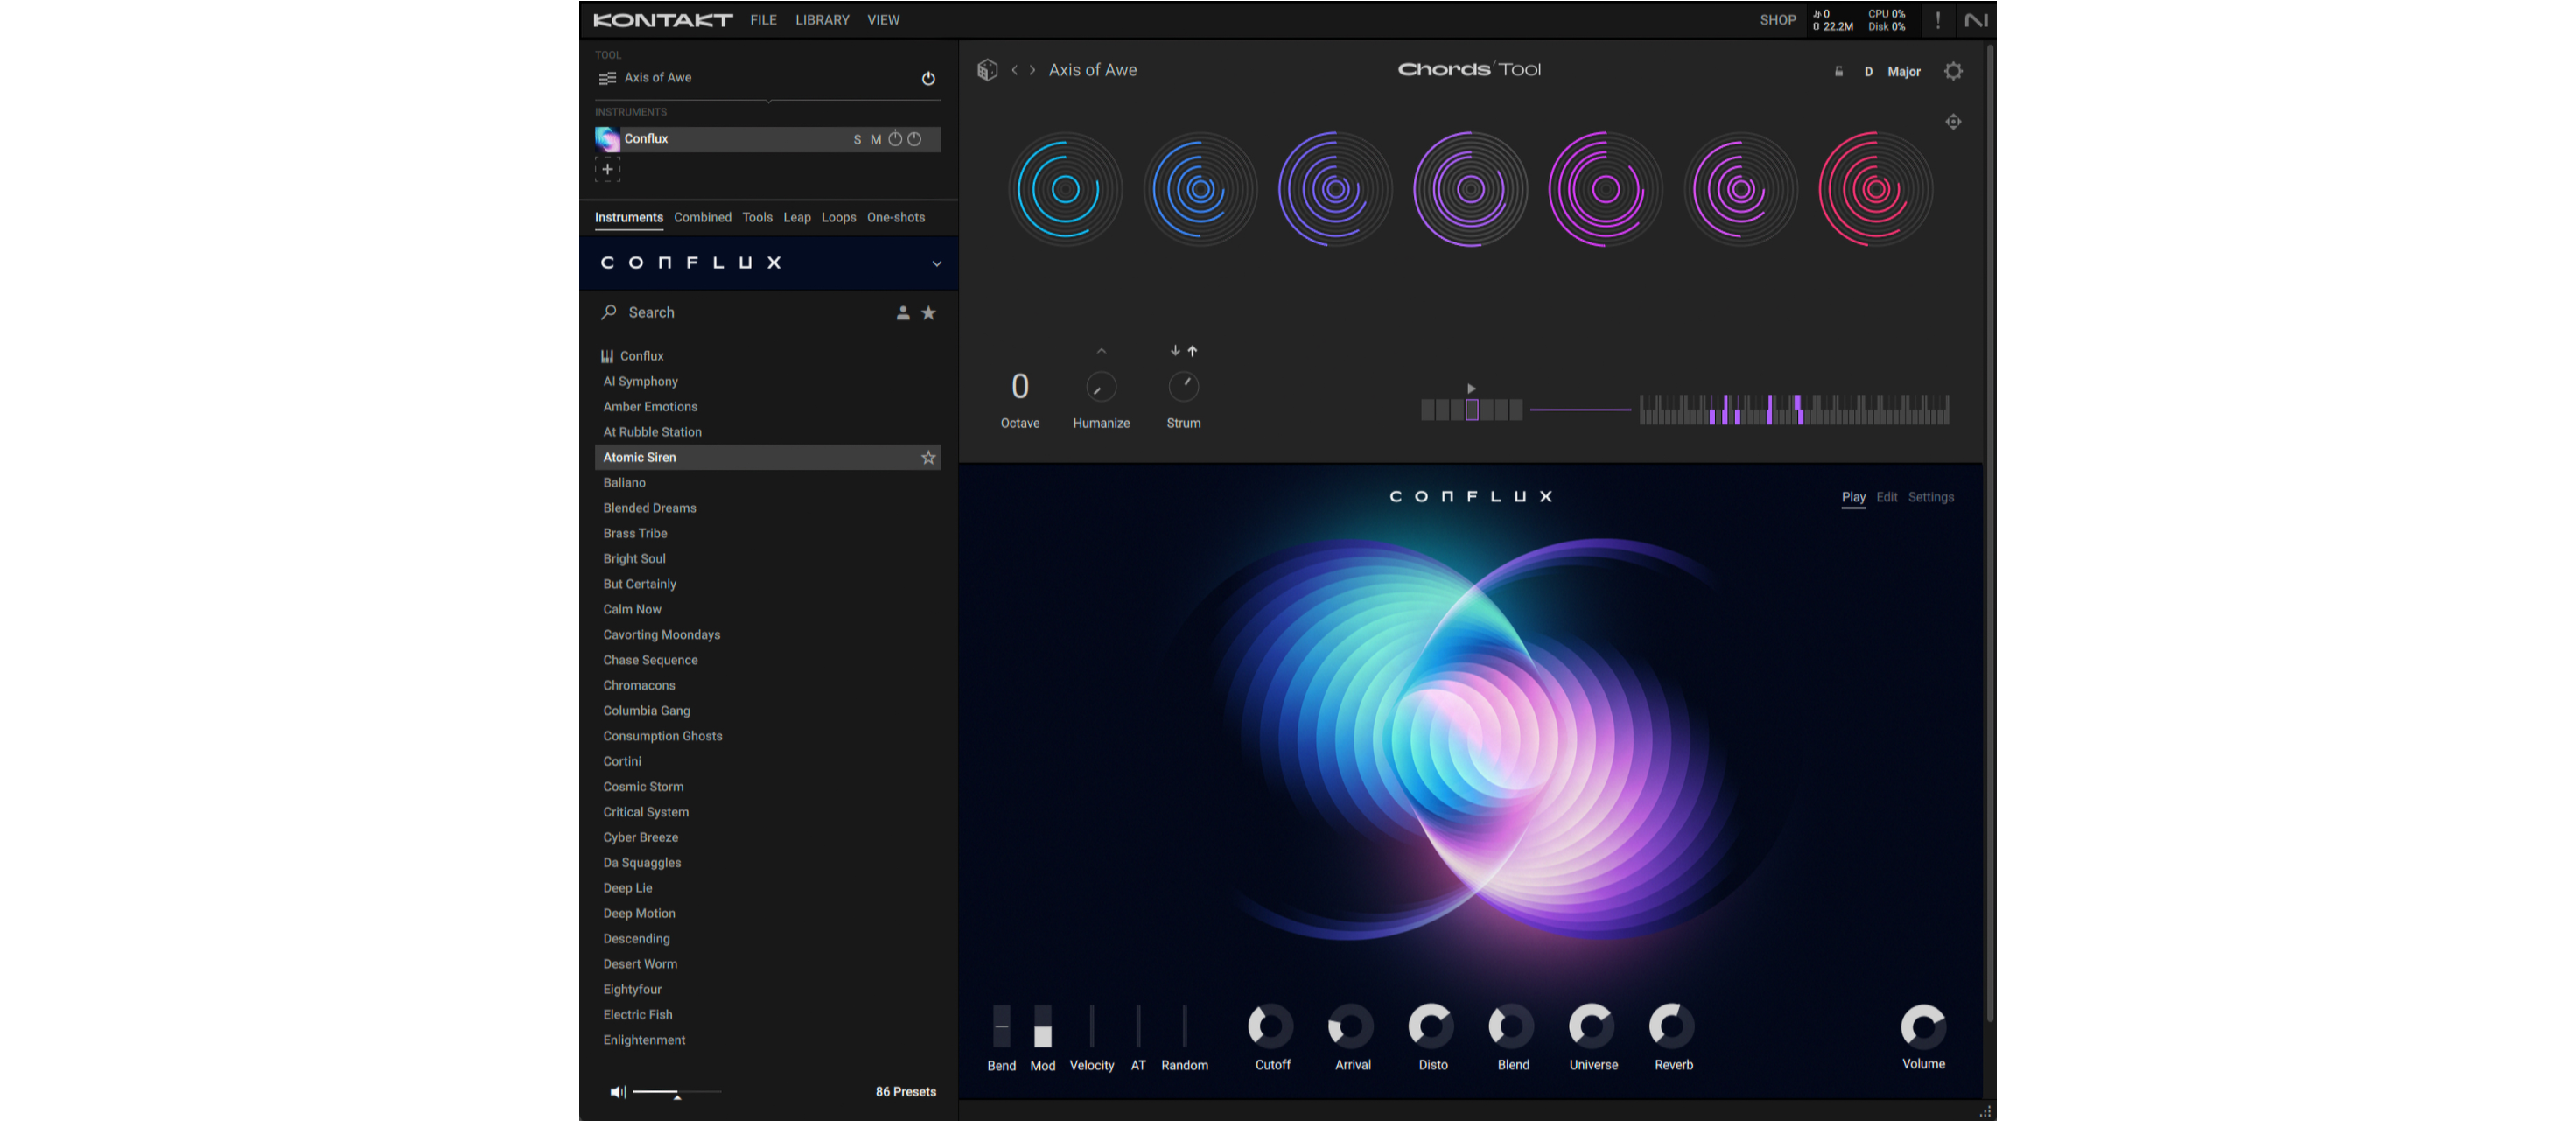2576x1121 pixels.
Task: Select the cyan first chord pad
Action: 1064,189
